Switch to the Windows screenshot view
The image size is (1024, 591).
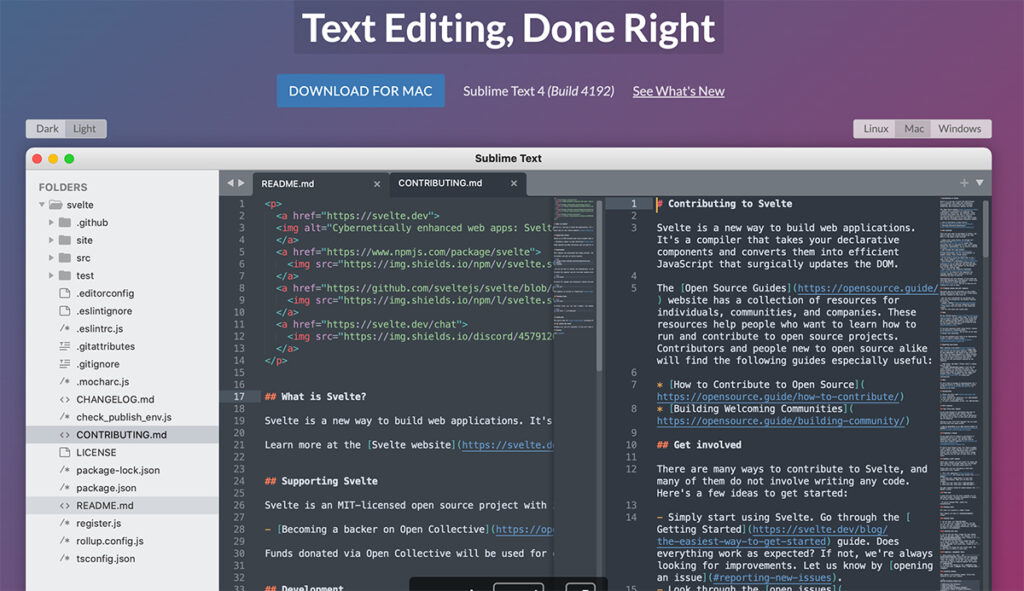tap(959, 128)
